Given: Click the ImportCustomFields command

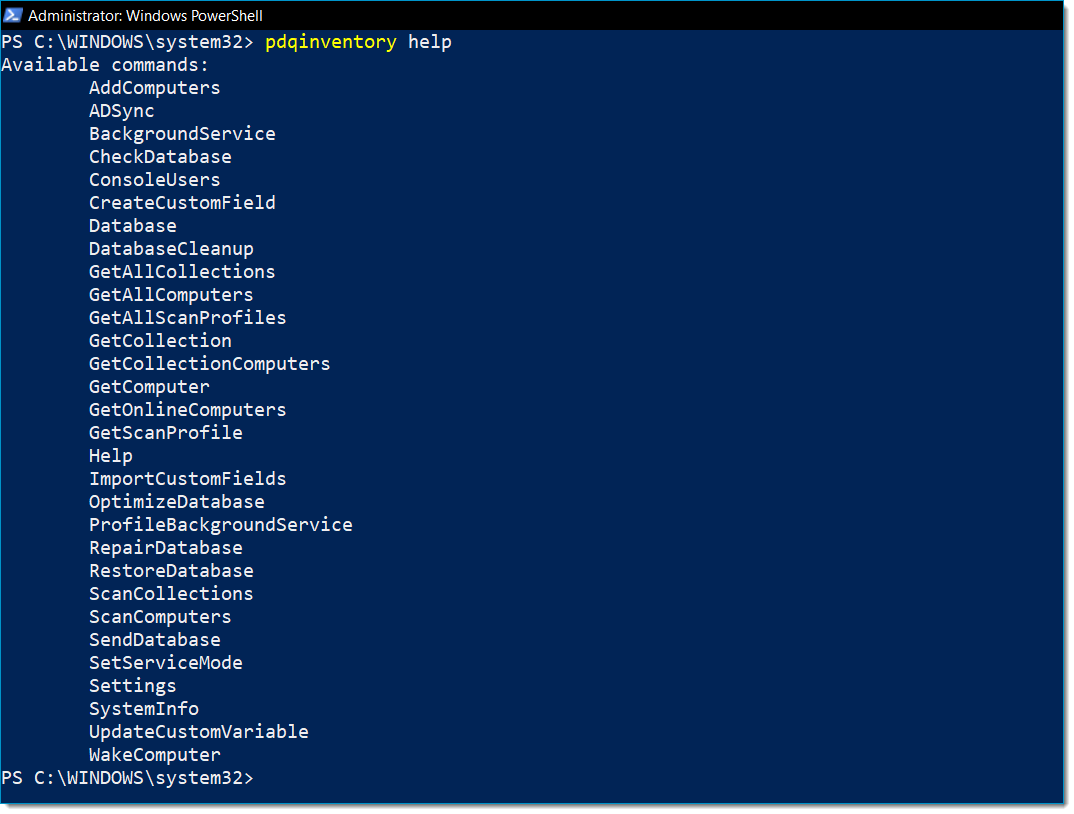Looking at the screenshot, I should pos(187,479).
